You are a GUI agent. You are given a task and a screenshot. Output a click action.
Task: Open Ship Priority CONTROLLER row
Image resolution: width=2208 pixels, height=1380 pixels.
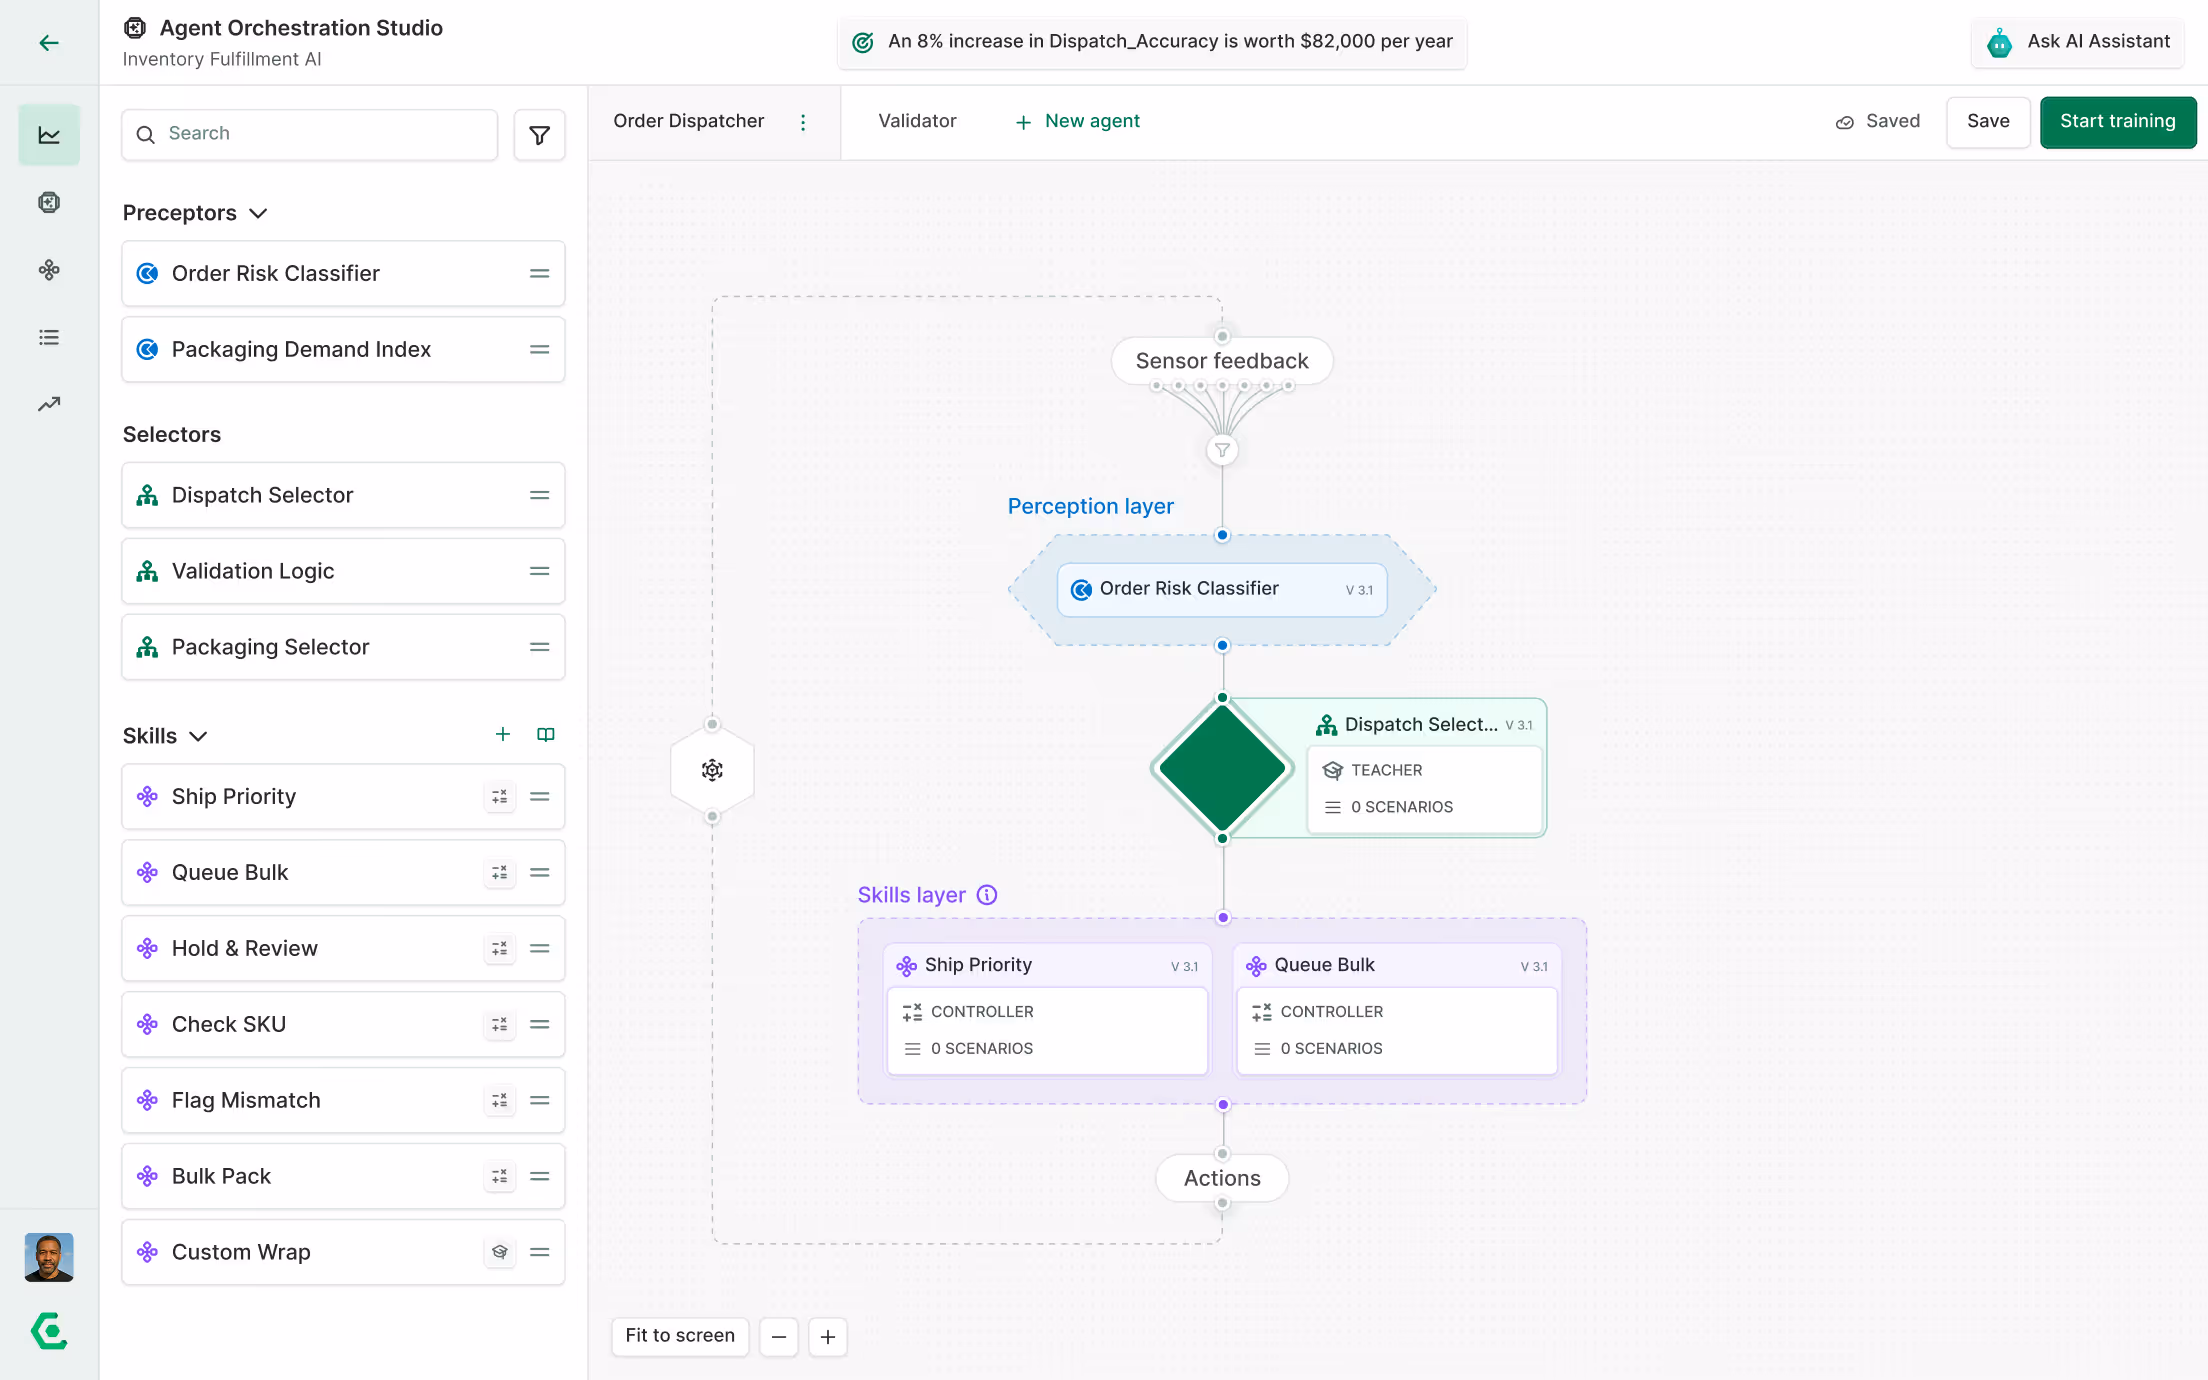(1047, 1012)
